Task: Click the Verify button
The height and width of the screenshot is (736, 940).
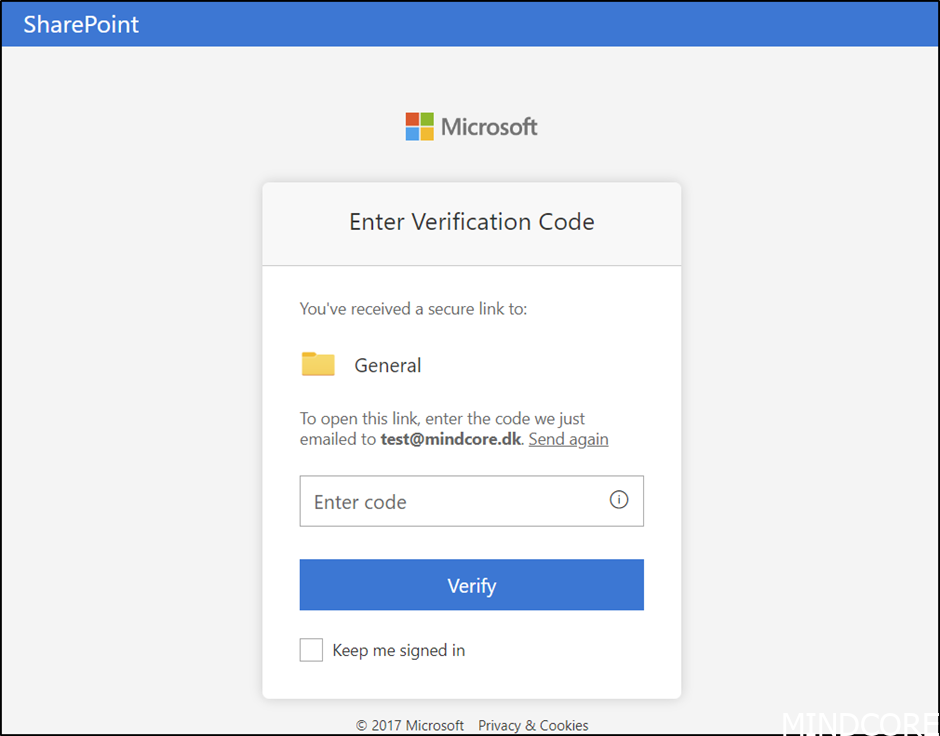Action: point(472,585)
